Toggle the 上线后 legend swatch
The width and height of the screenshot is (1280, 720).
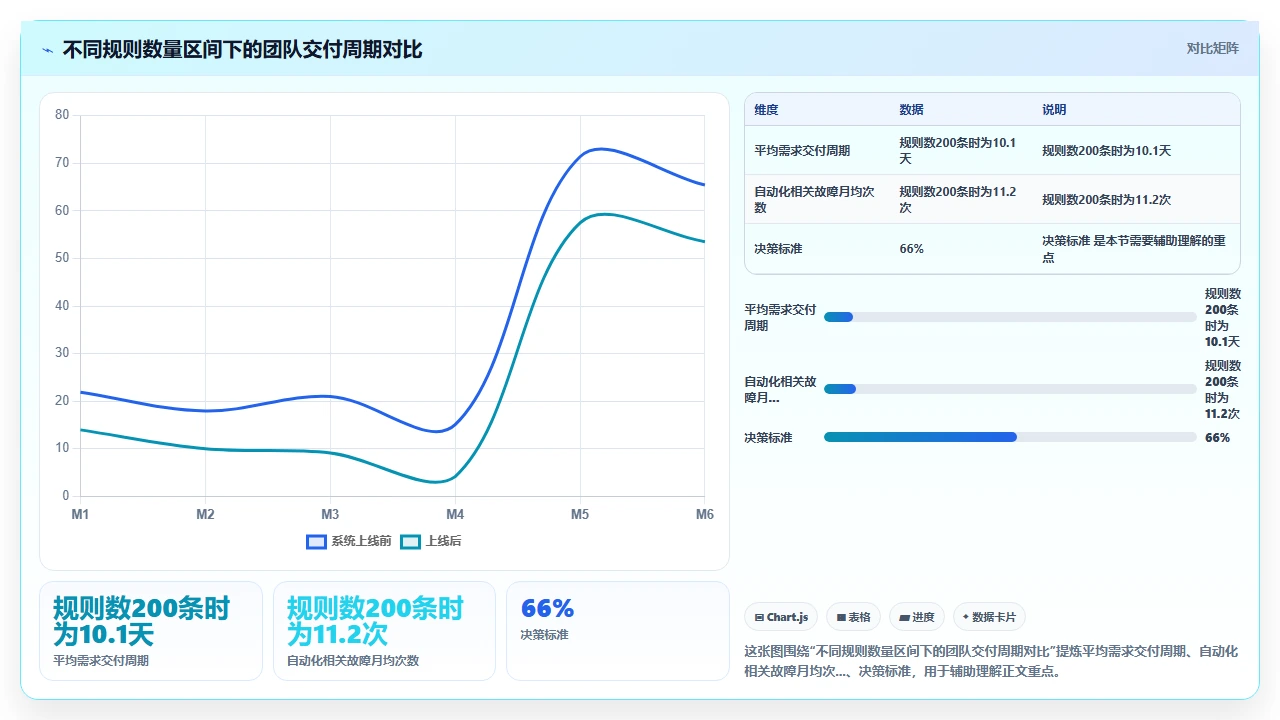(411, 541)
